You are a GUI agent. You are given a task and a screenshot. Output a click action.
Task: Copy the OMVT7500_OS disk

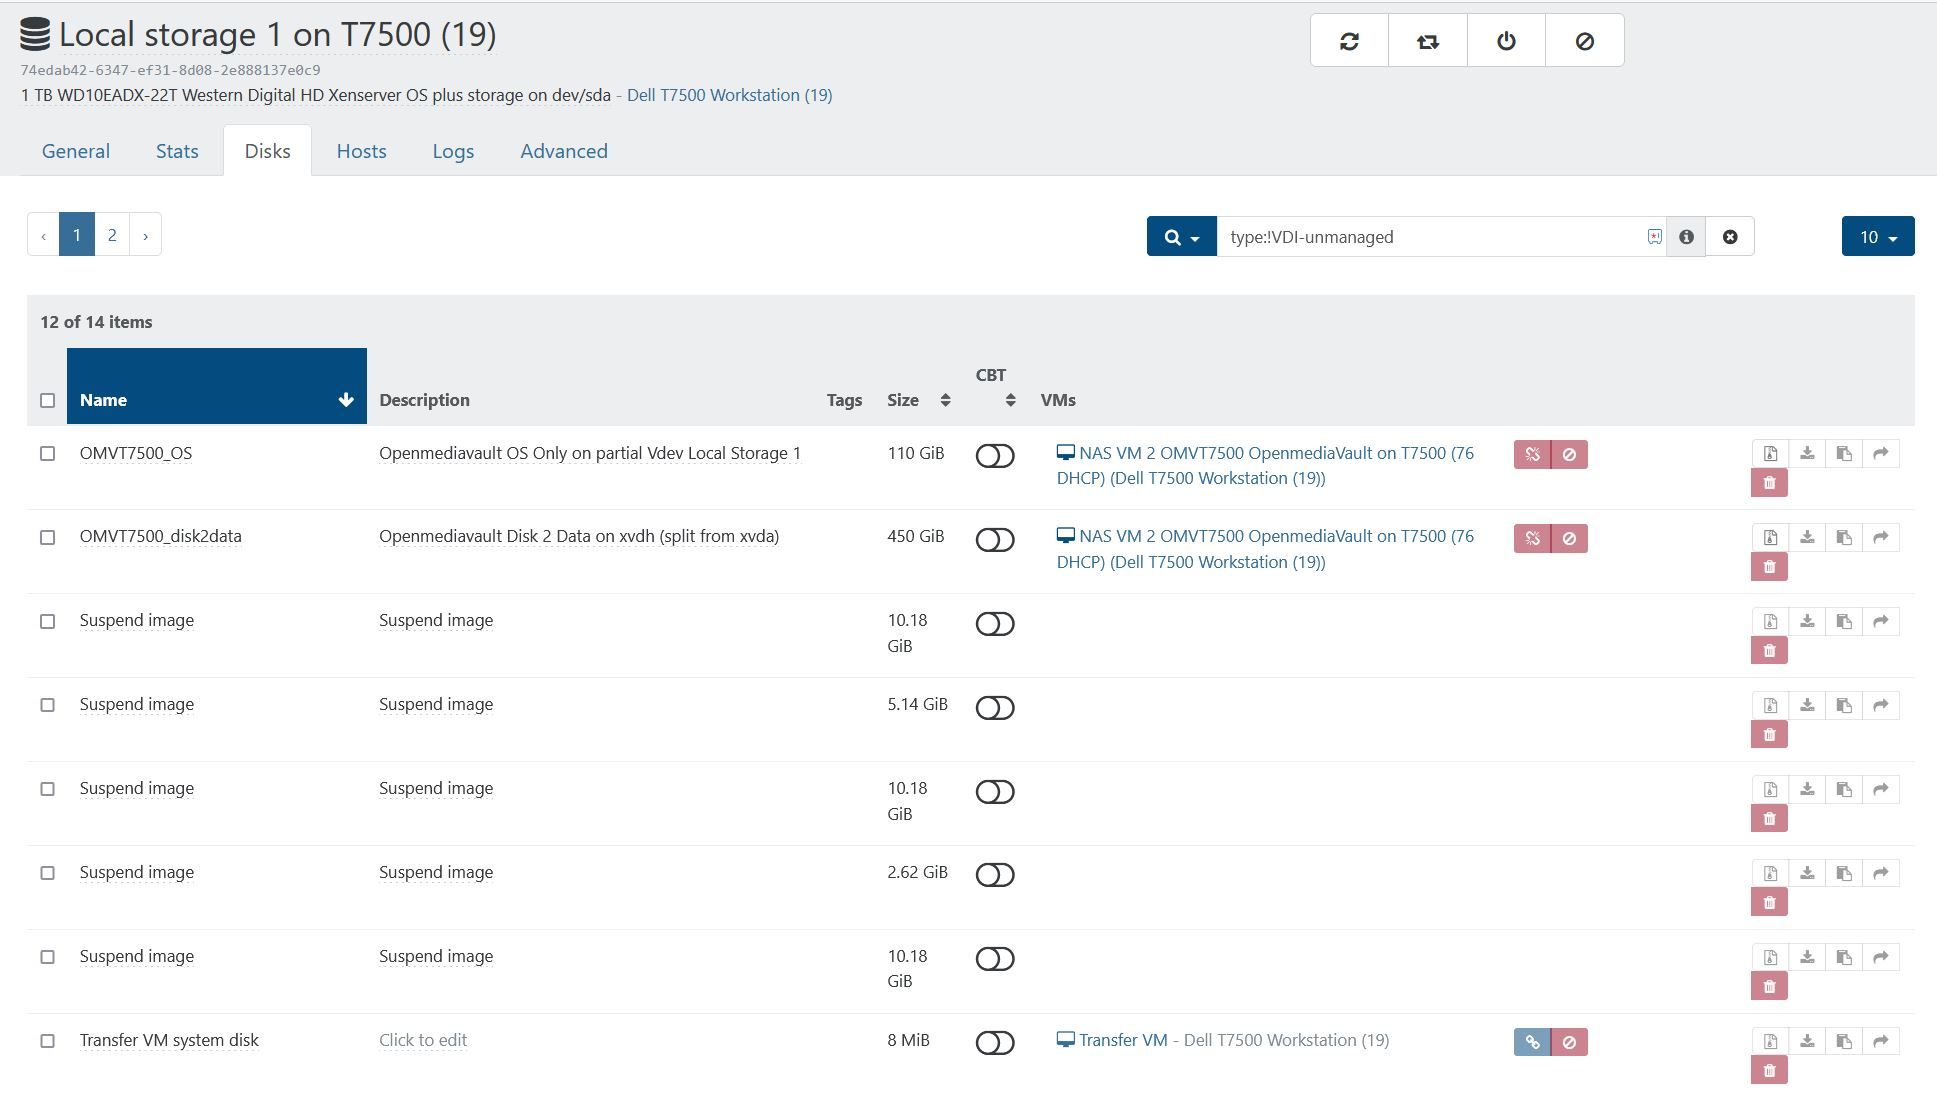tap(1844, 453)
